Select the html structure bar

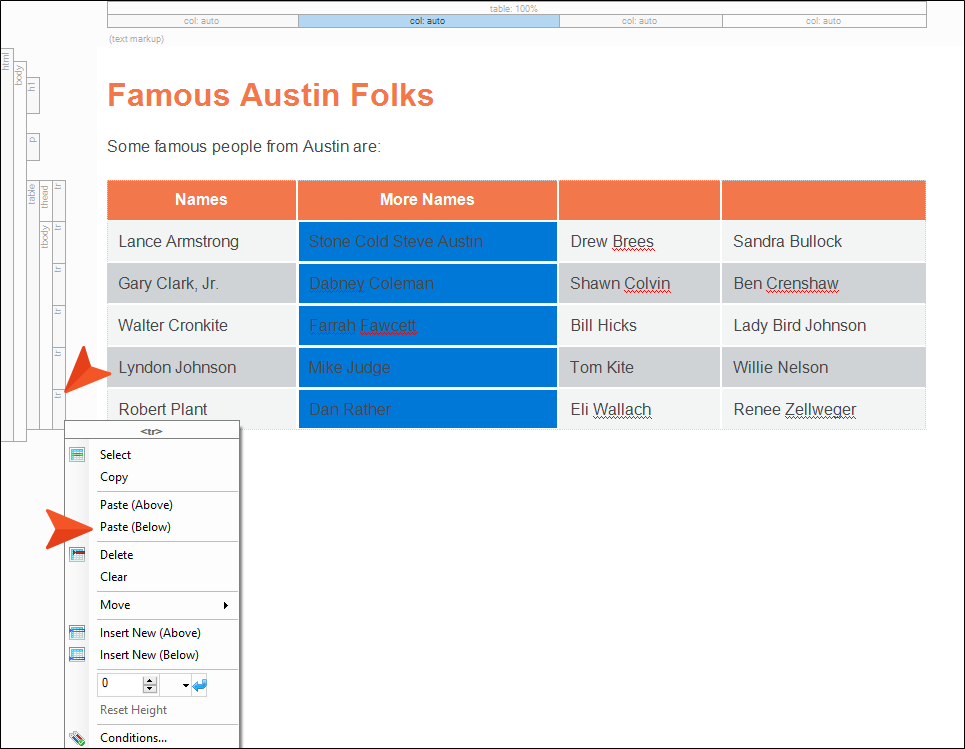(7, 245)
